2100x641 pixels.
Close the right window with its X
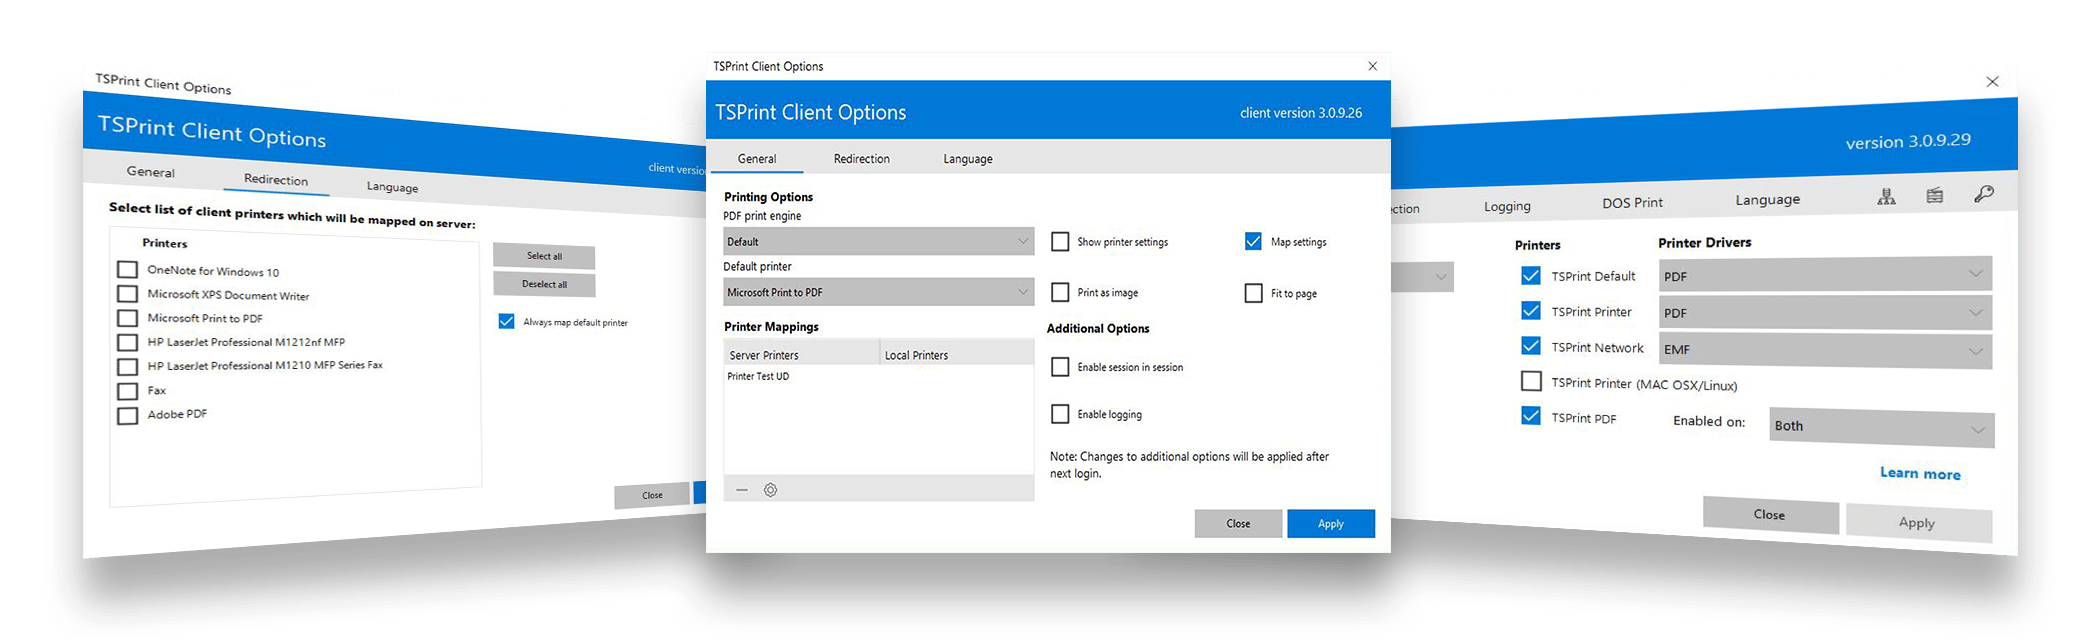pos(1992,82)
